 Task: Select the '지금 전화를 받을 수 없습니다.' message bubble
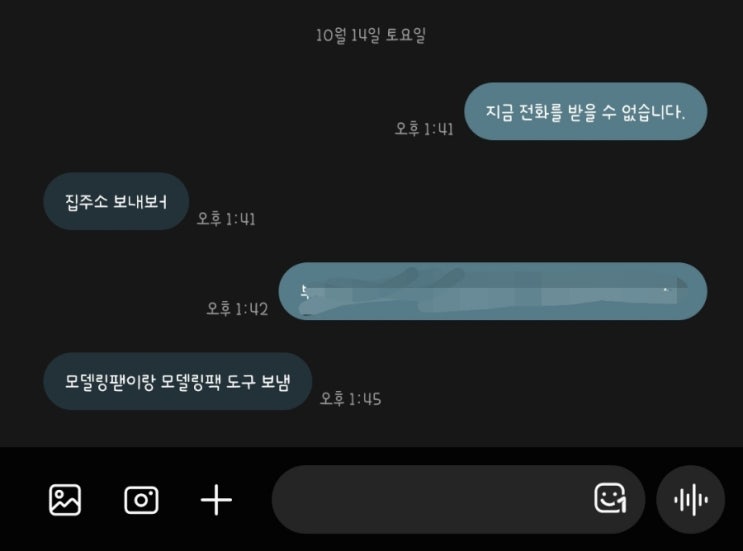[586, 111]
